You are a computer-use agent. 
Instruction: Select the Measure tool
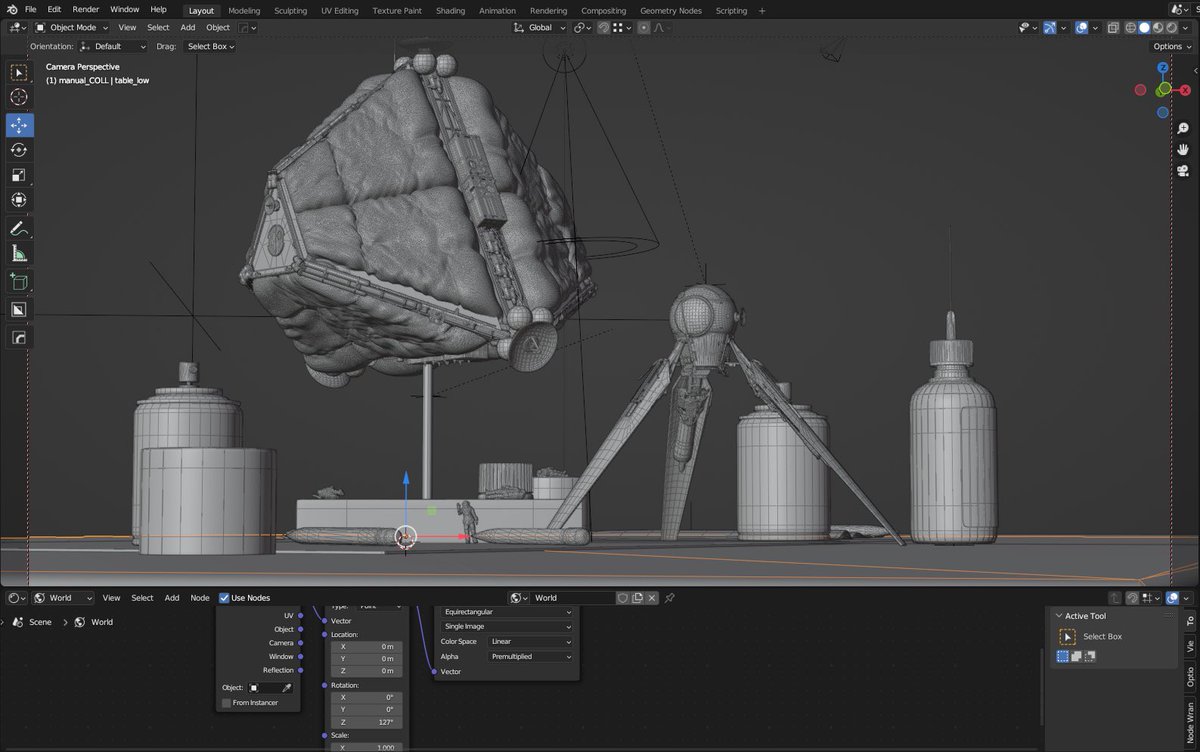(x=19, y=254)
